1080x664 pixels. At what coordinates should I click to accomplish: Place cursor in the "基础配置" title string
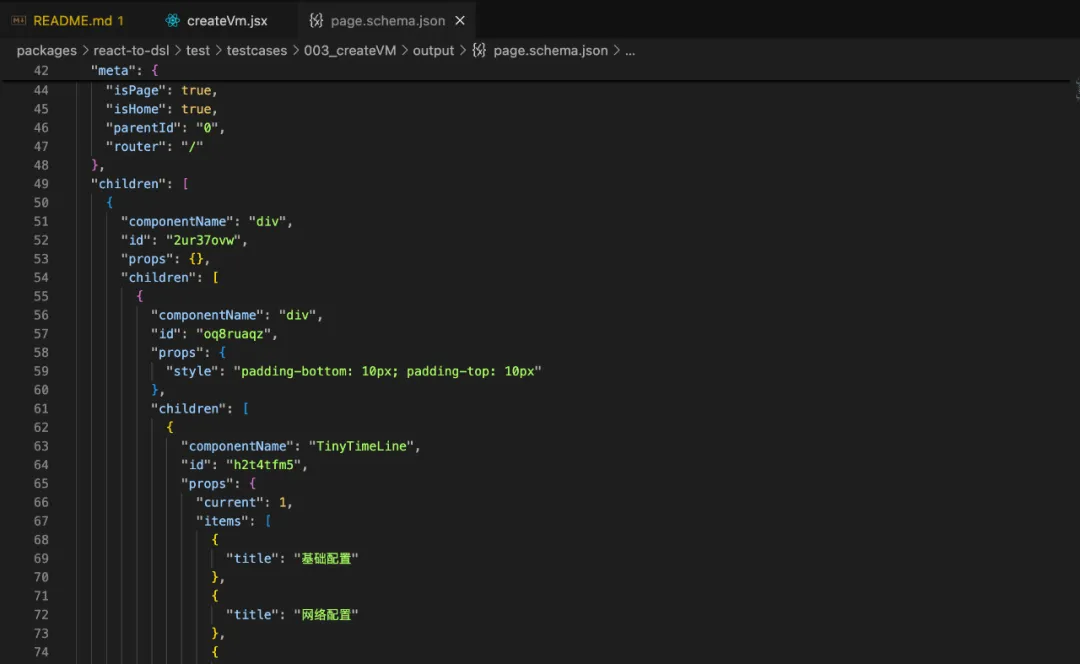pyautogui.click(x=329, y=558)
